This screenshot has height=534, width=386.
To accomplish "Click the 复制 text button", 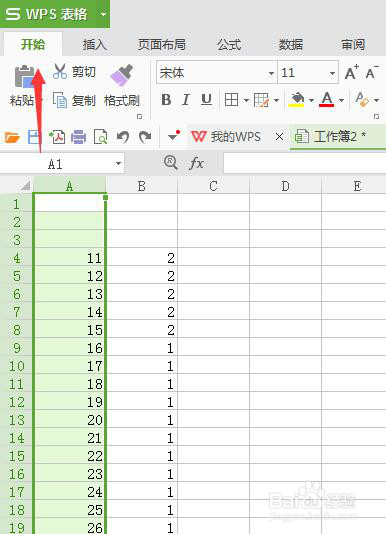I will pyautogui.click(x=83, y=100).
